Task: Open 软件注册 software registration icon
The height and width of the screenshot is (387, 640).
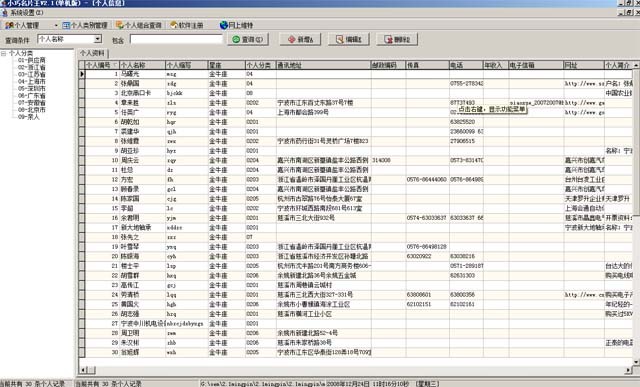Action: (x=174, y=25)
